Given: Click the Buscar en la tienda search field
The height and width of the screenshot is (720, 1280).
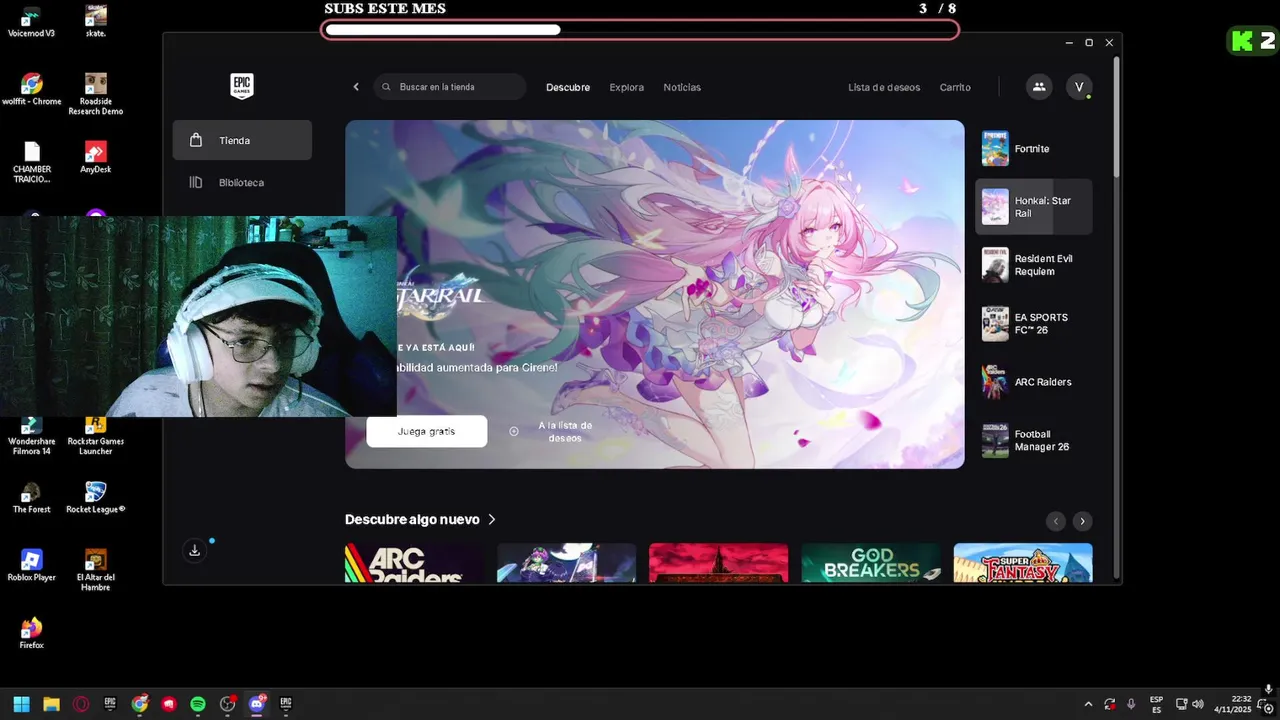Looking at the screenshot, I should tap(450, 87).
